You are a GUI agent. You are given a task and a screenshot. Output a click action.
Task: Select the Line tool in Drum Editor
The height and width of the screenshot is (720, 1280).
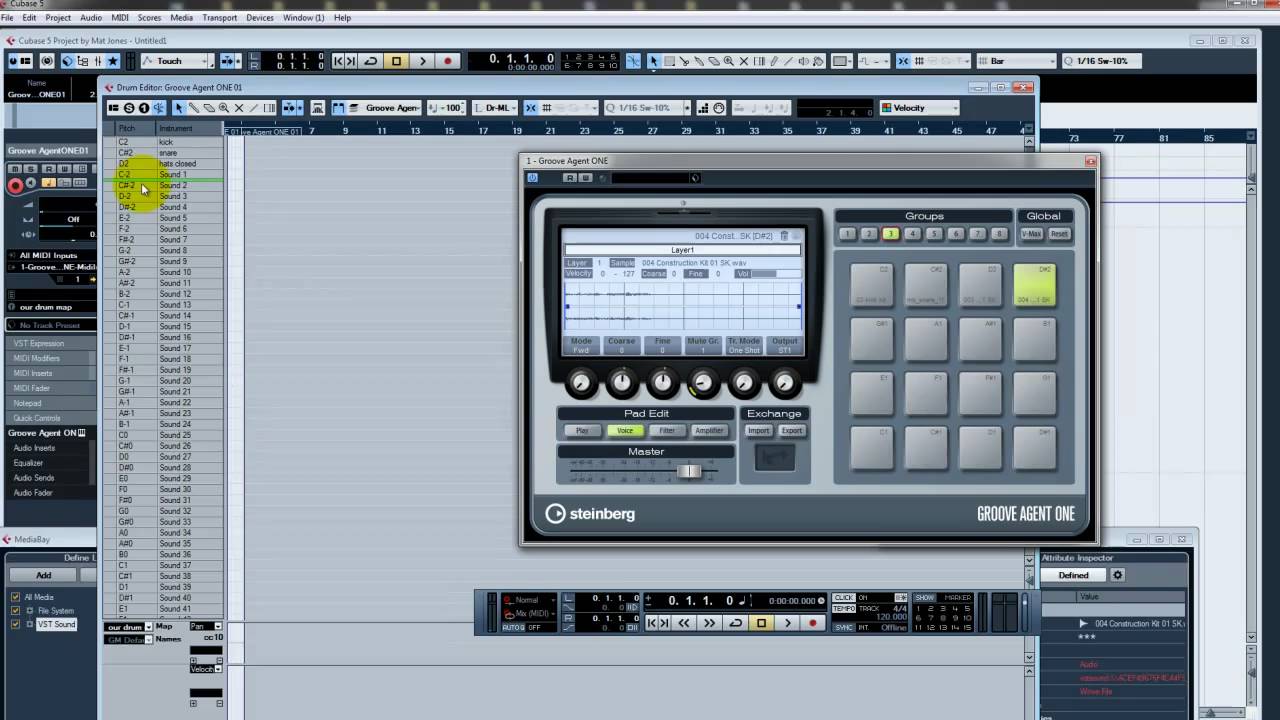254,108
